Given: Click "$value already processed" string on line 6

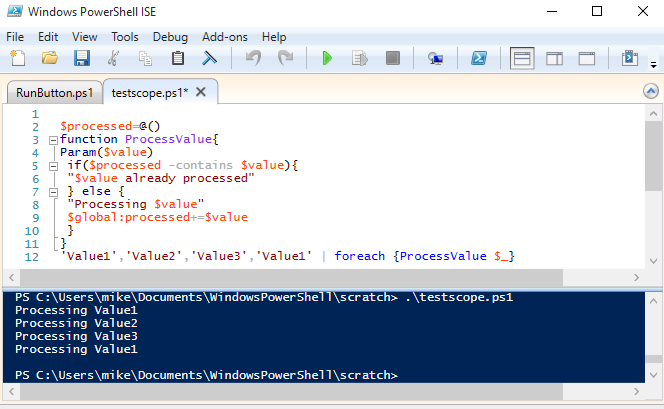Looking at the screenshot, I should [160, 178].
